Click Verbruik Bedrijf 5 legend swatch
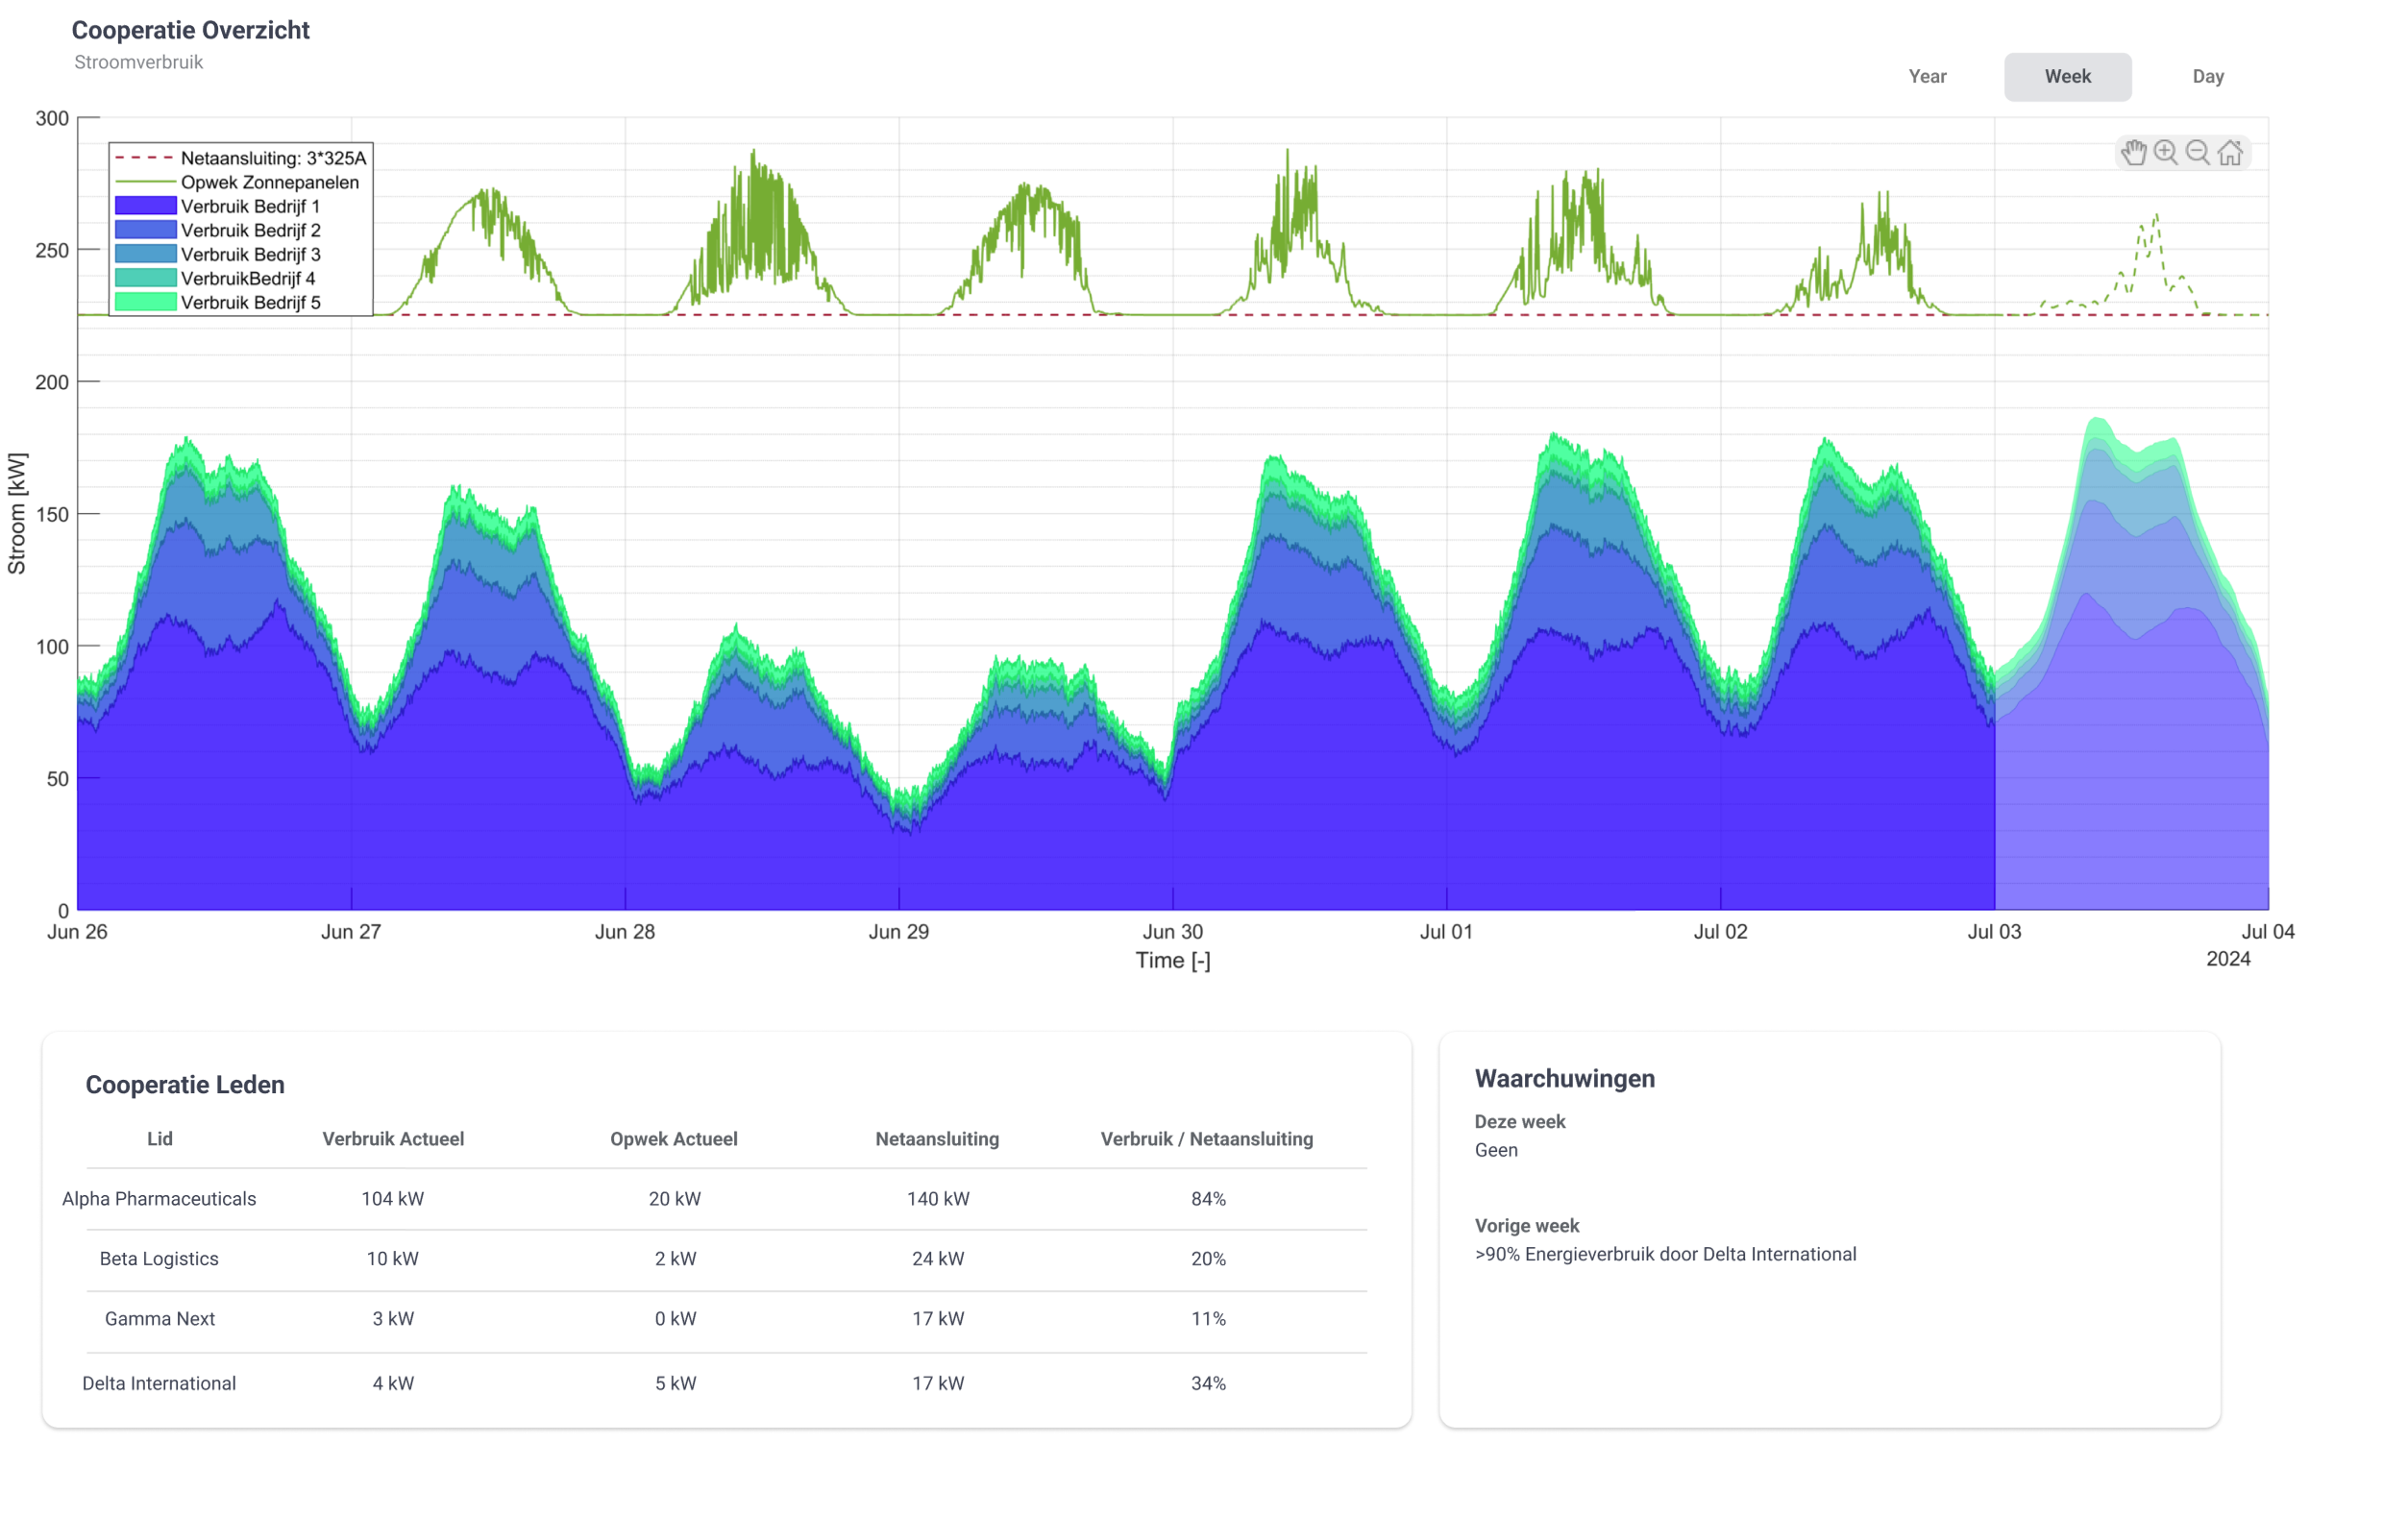This screenshot has width=2408, height=1516. [146, 302]
